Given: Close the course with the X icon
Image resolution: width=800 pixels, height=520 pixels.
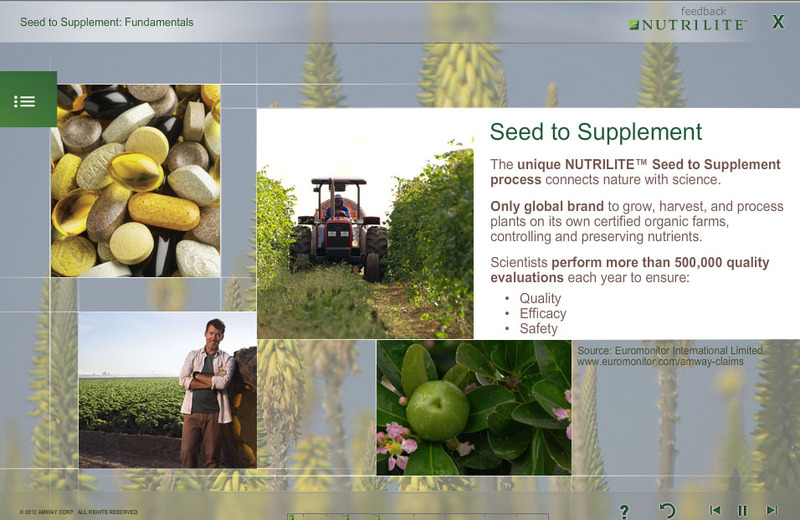Looking at the screenshot, I should click(x=778, y=22).
